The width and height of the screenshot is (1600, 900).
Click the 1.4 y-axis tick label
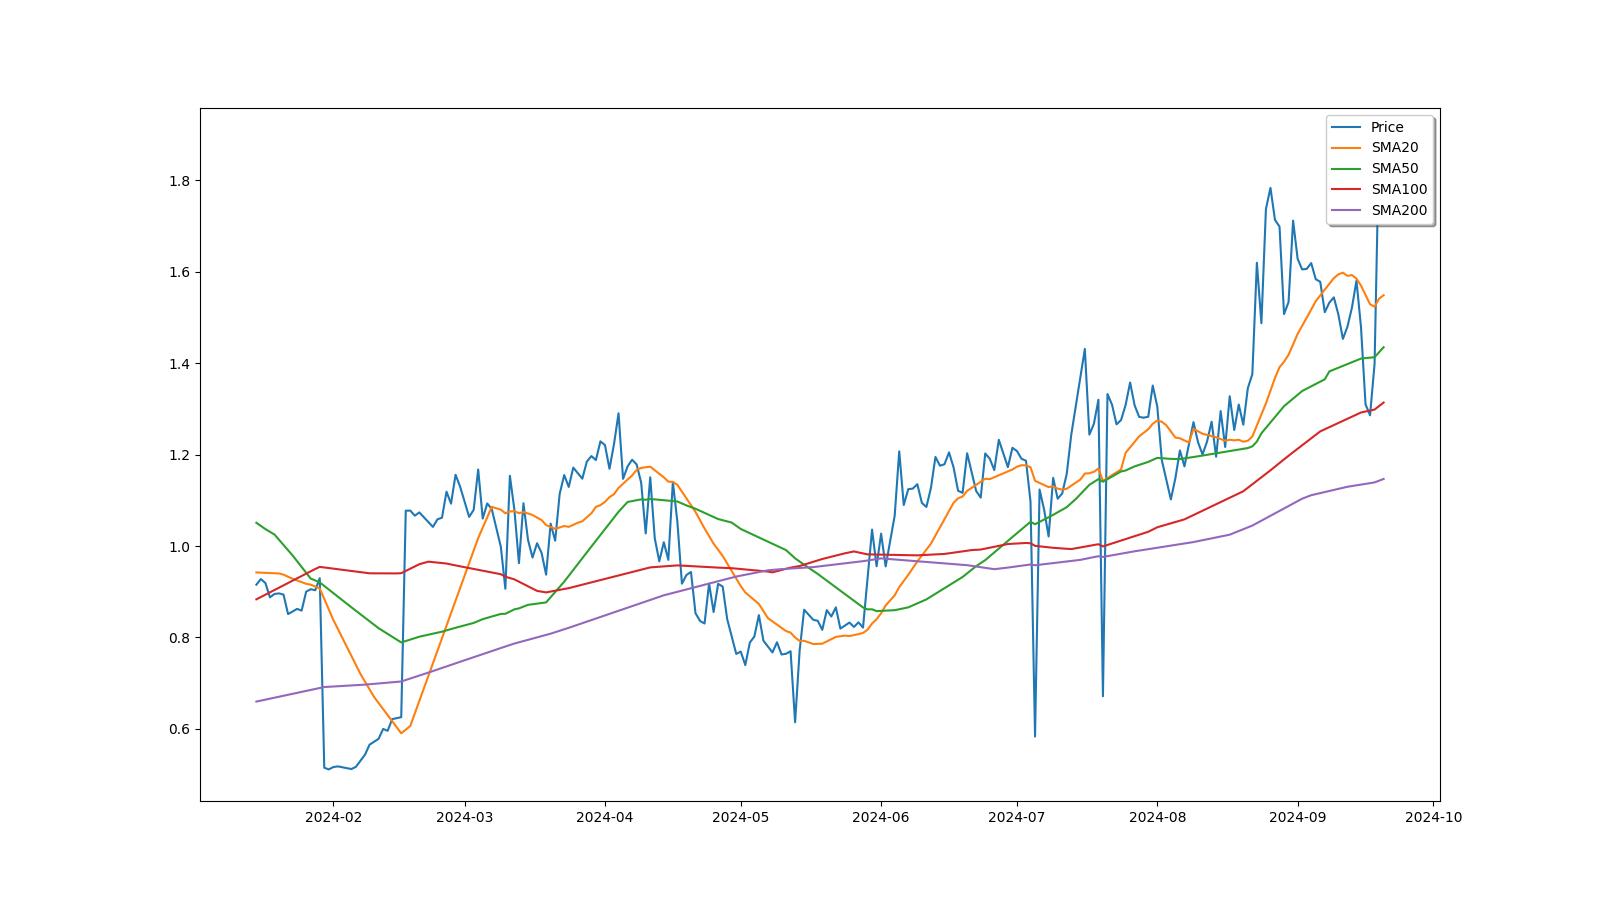[180, 364]
